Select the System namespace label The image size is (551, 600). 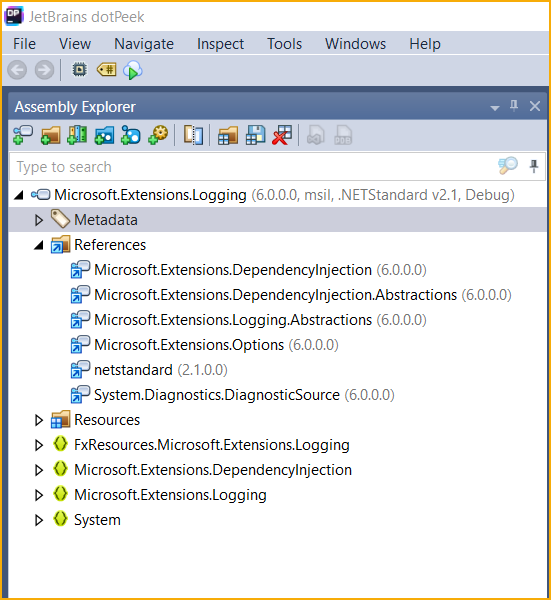point(97,520)
